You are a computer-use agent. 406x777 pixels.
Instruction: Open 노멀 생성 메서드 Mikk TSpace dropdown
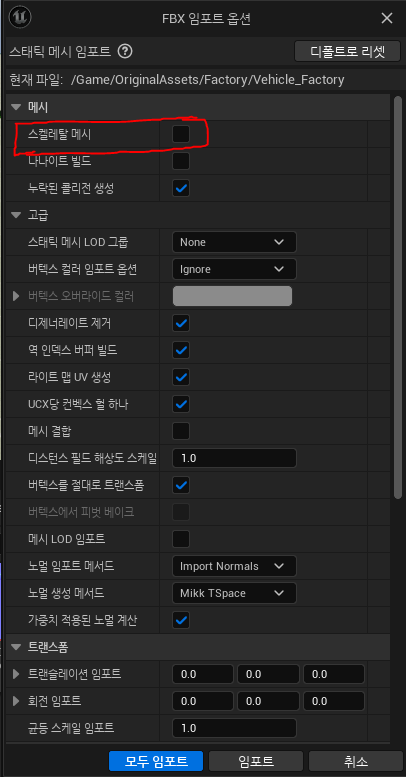234,593
